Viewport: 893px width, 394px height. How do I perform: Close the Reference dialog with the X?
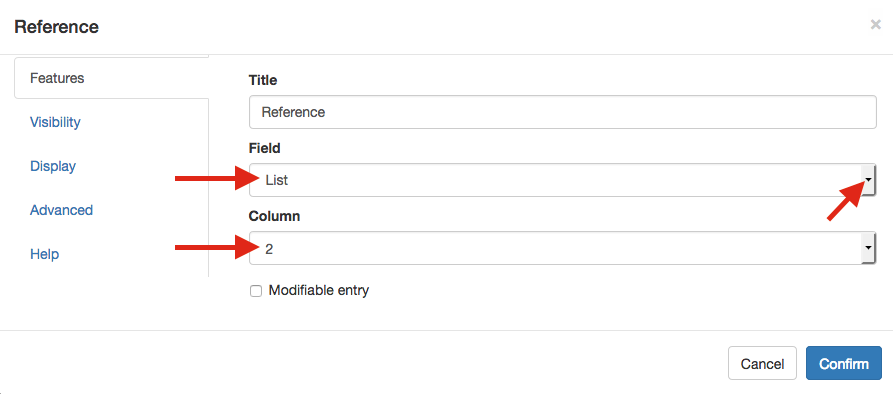tap(875, 24)
